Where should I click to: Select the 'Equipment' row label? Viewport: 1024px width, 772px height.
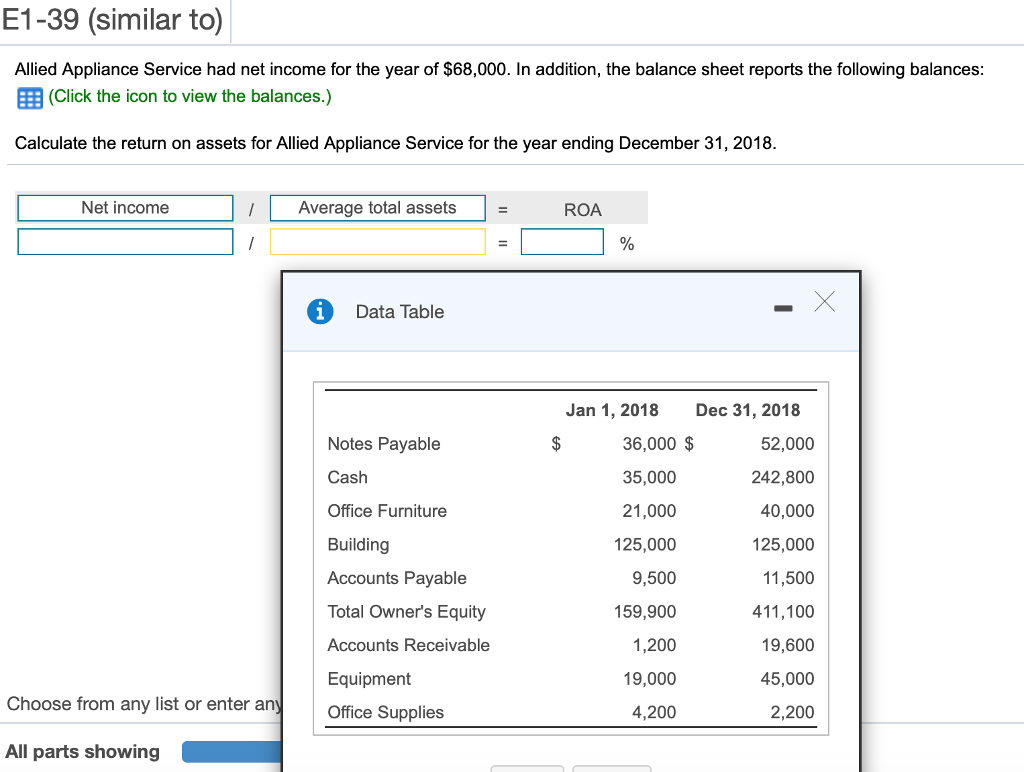tap(370, 679)
